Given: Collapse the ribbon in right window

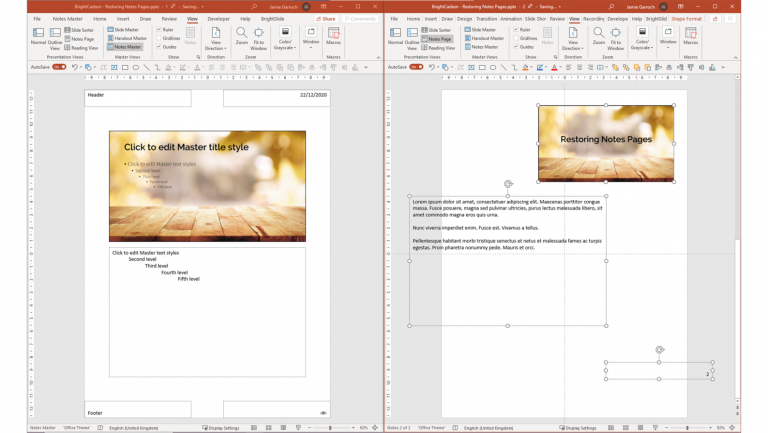Looking at the screenshot, I should (735, 57).
